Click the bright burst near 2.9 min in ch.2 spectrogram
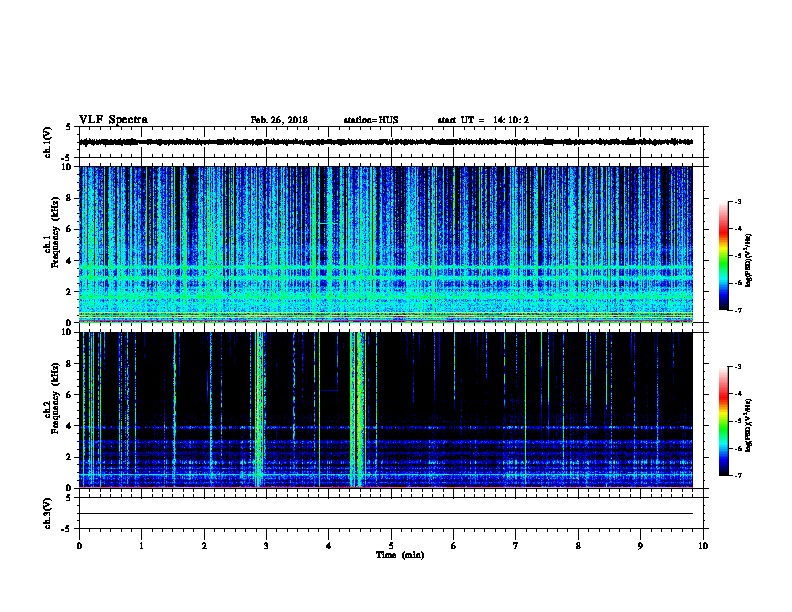This screenshot has width=792, height=612. 260,410
